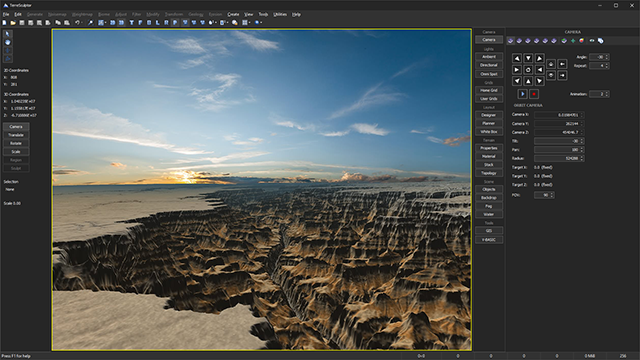640x360 pixels.
Task: Click the Translate button
Action: (16, 135)
